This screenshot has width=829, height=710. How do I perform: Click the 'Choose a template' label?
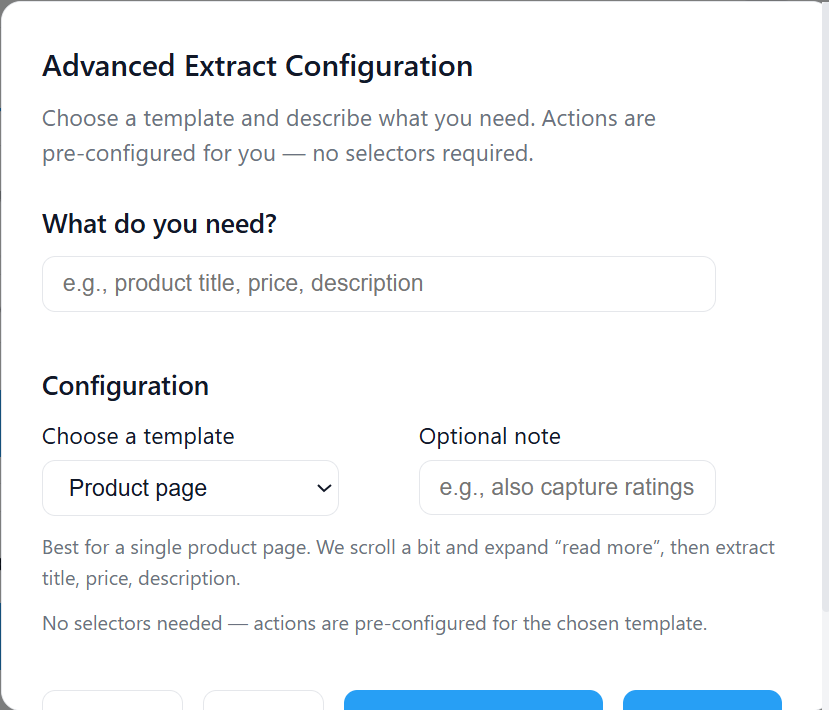click(x=138, y=437)
